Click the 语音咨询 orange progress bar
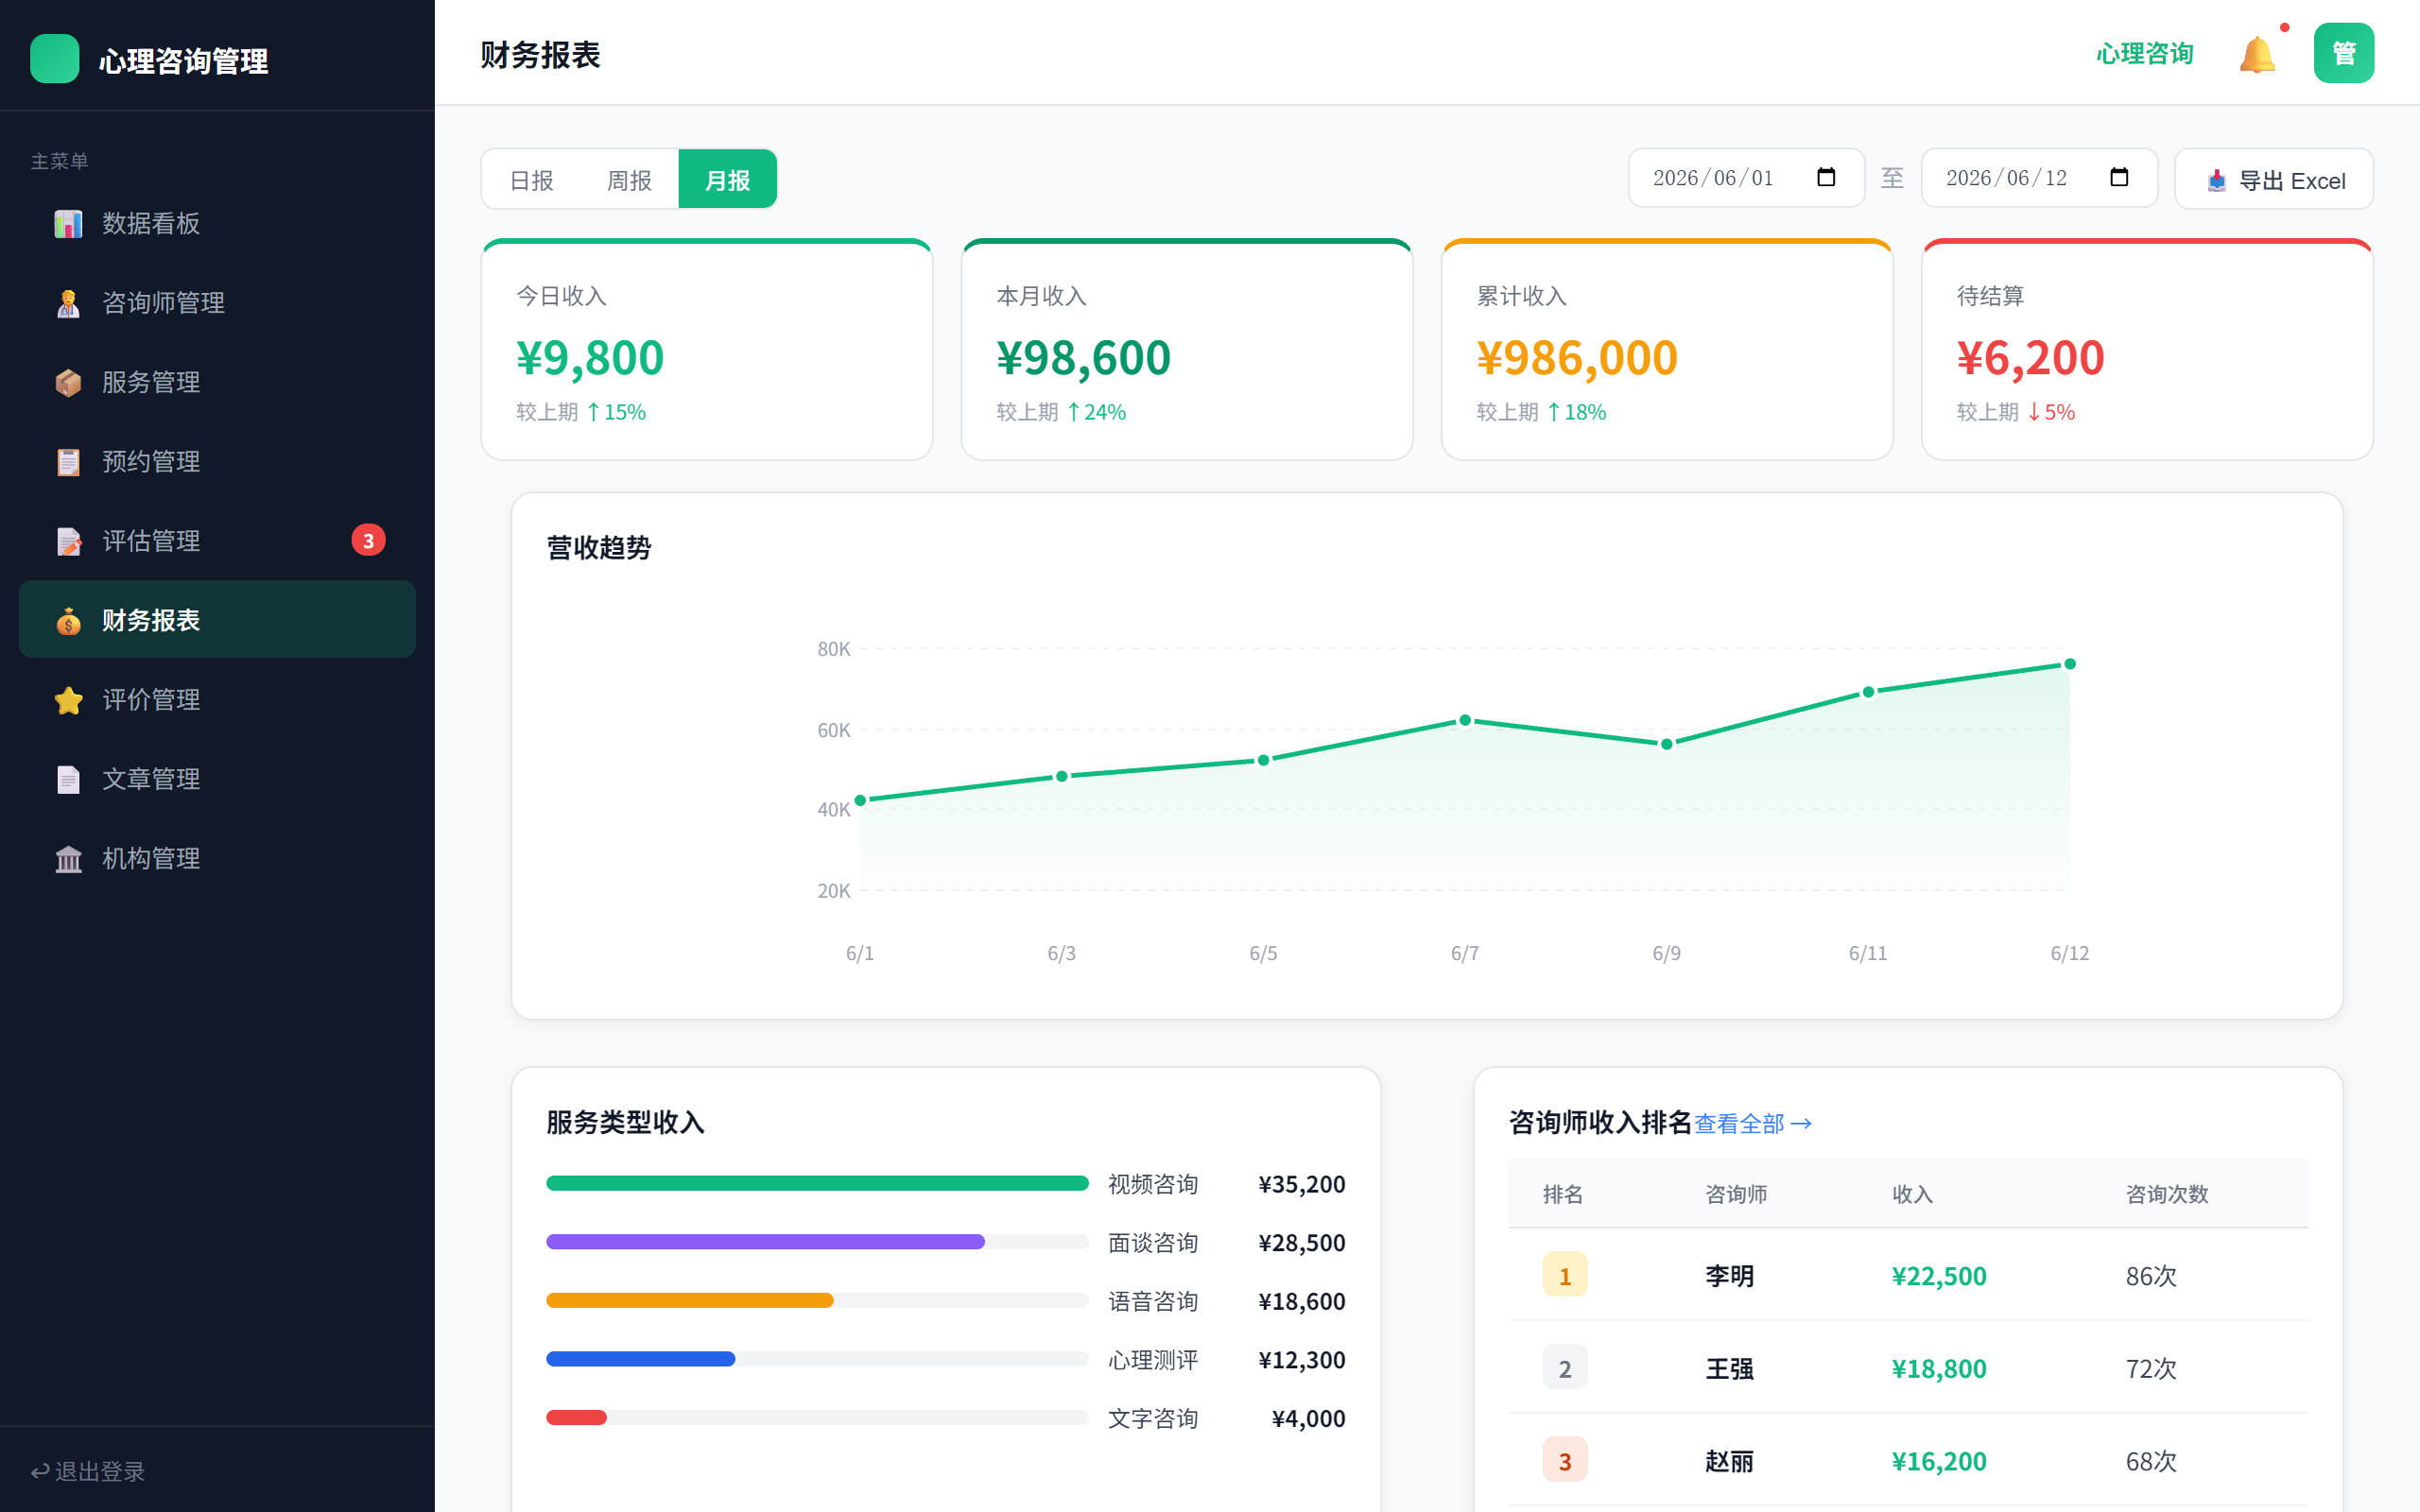The height and width of the screenshot is (1512, 2420). [689, 1301]
